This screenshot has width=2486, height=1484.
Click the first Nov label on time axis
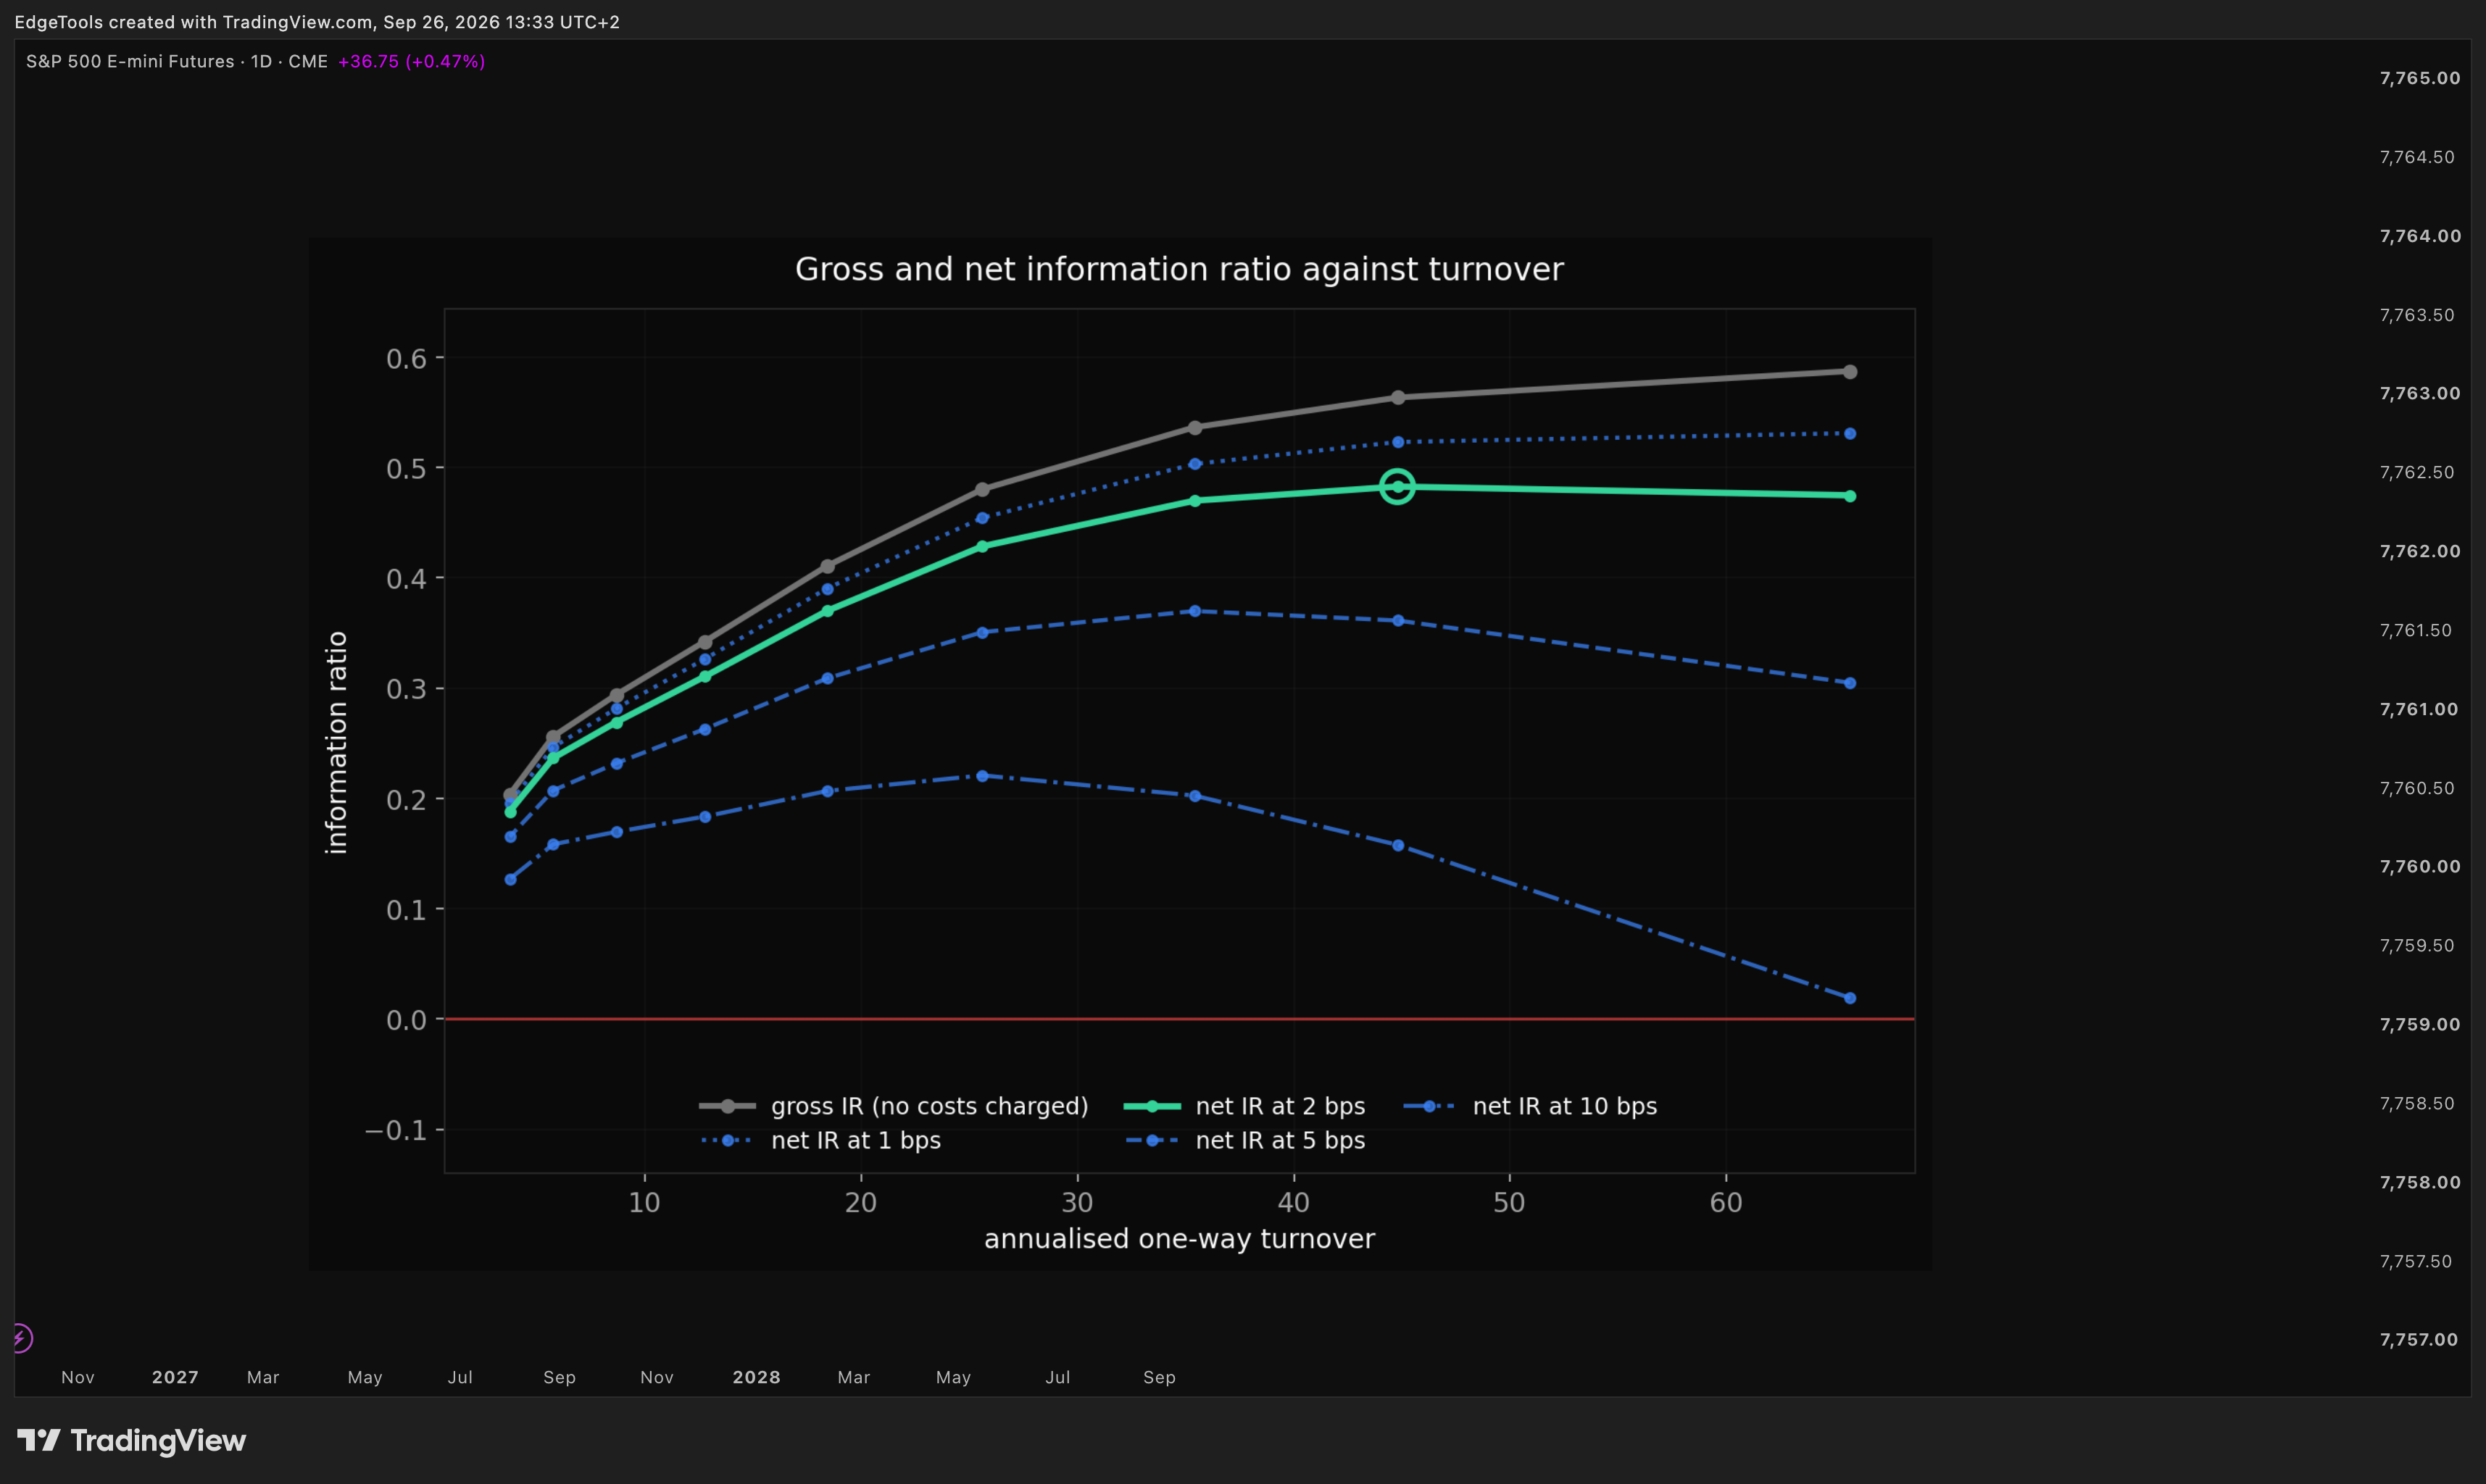click(78, 1377)
